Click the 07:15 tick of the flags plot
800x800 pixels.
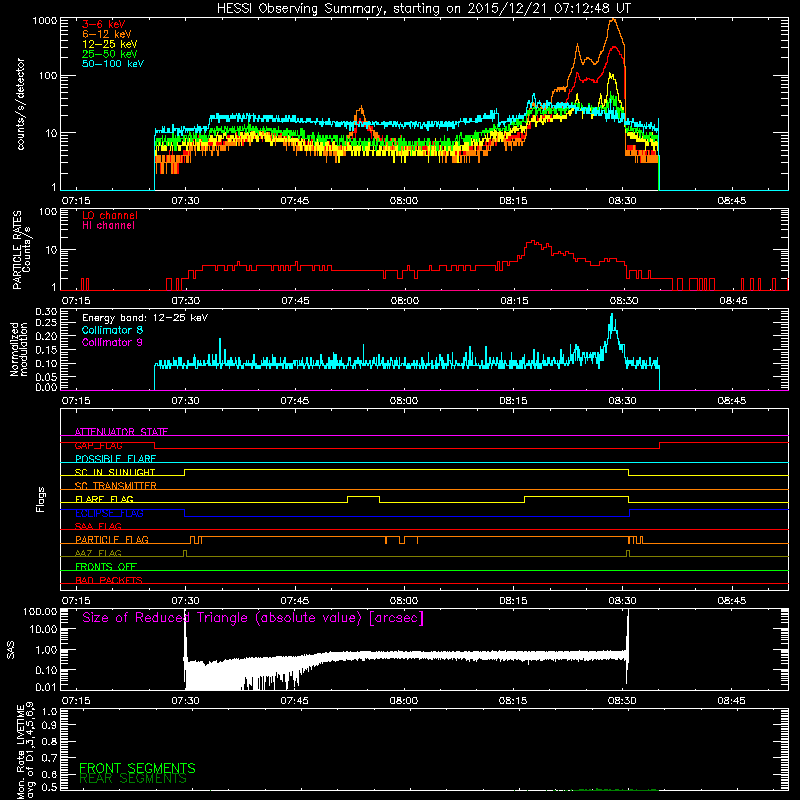coord(76,601)
